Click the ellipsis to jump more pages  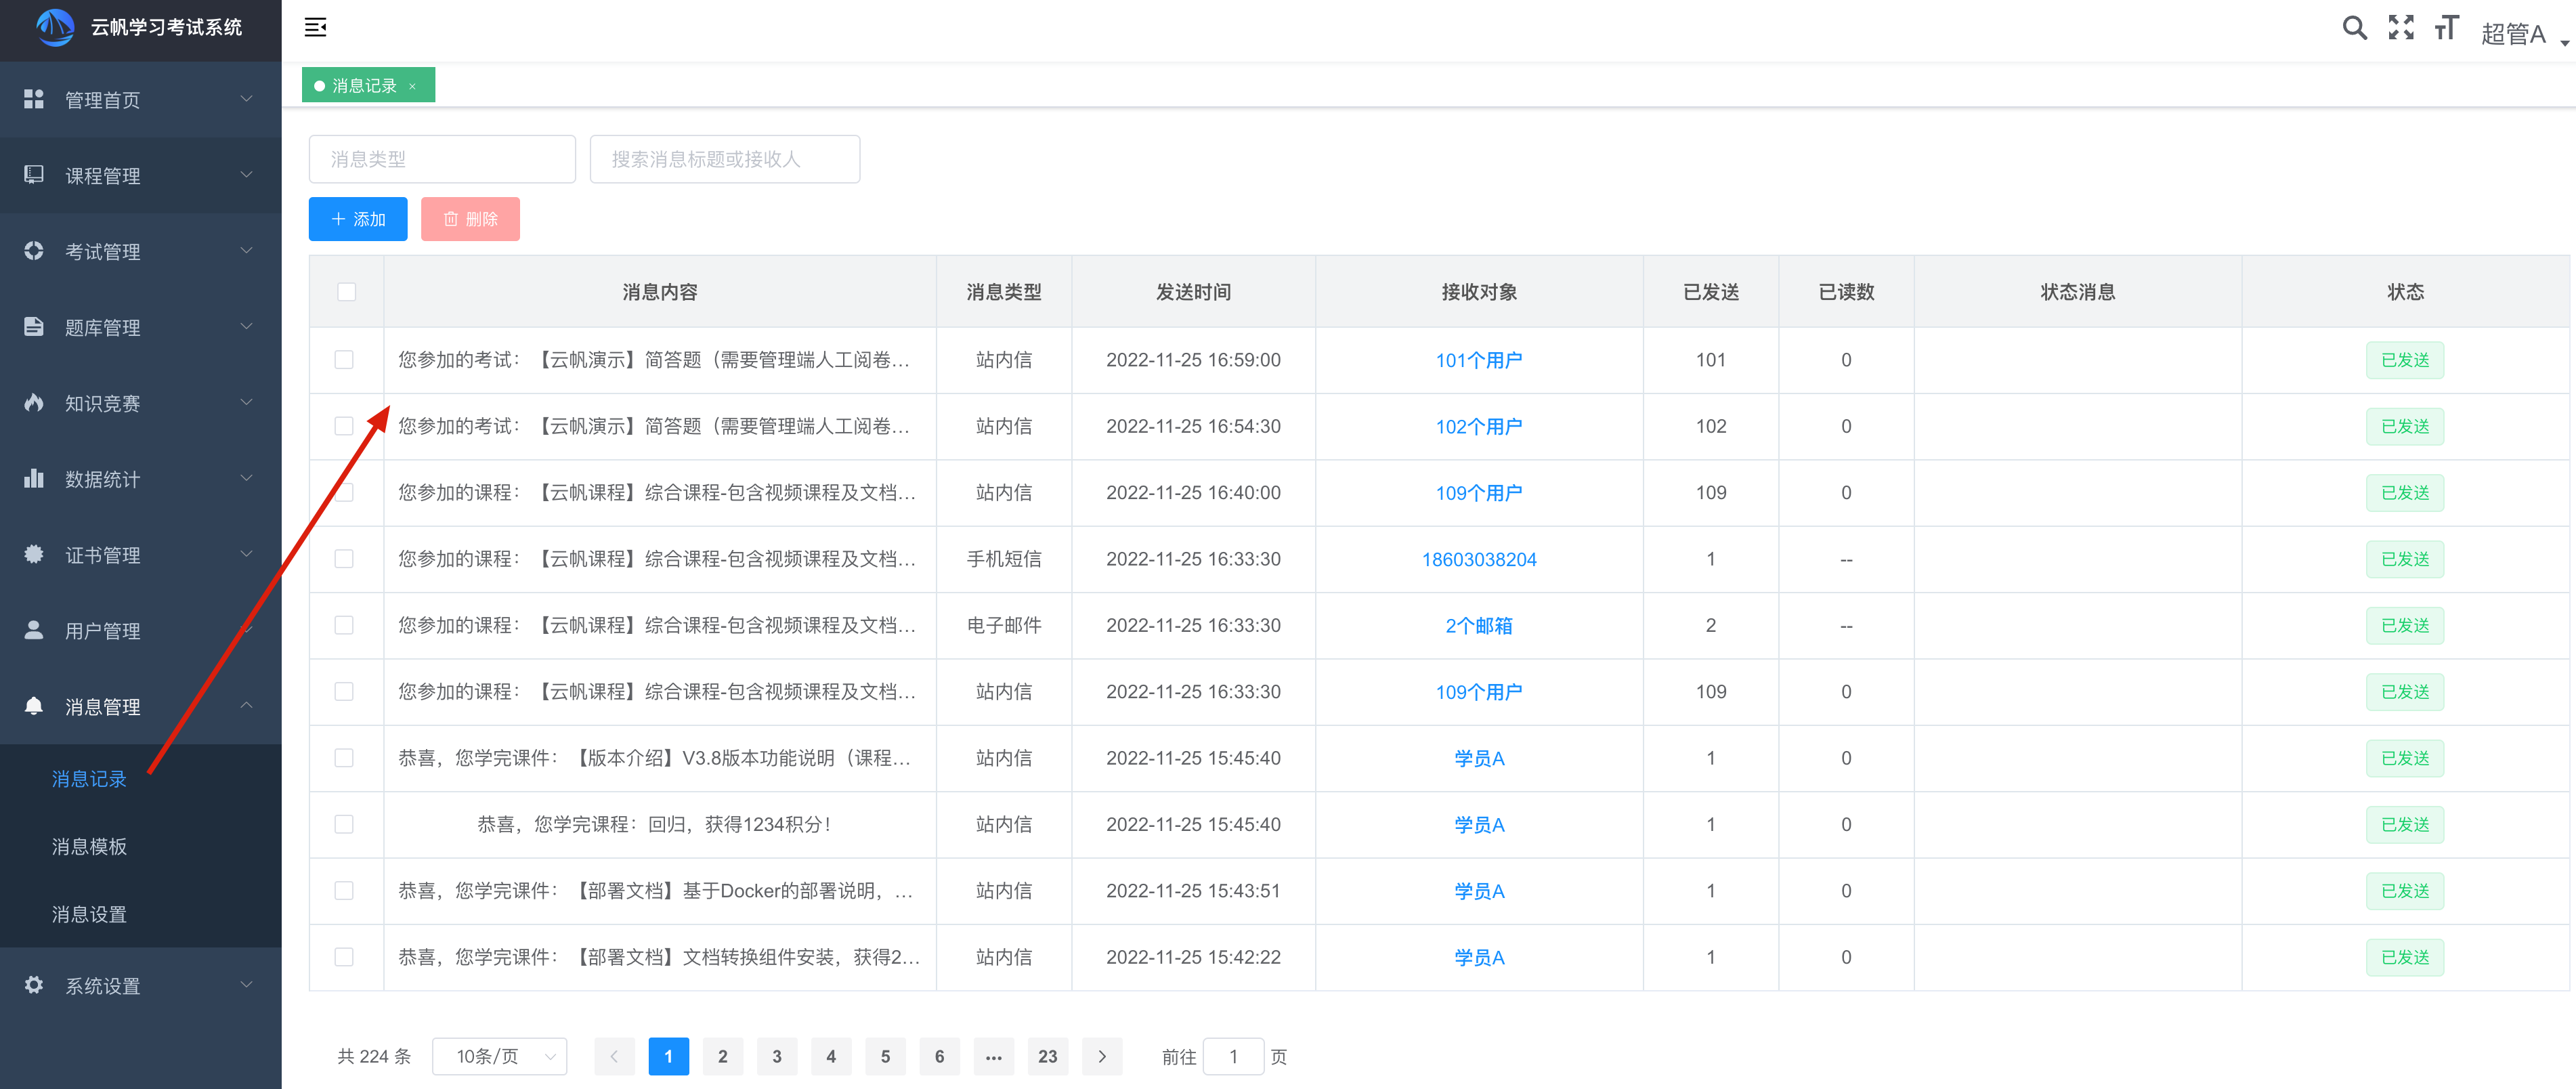click(993, 1057)
